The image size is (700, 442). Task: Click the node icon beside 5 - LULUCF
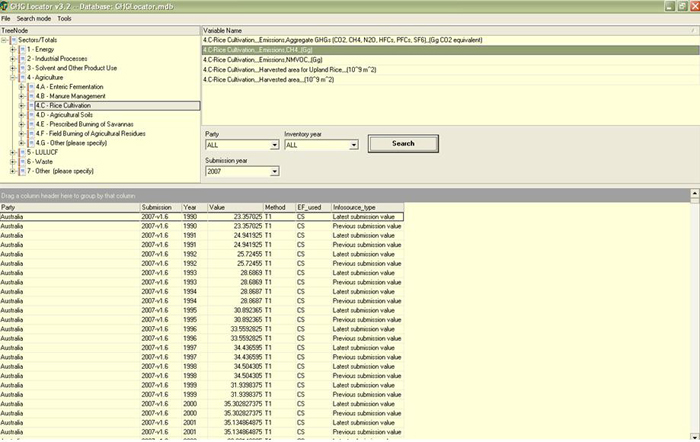[x=21, y=152]
